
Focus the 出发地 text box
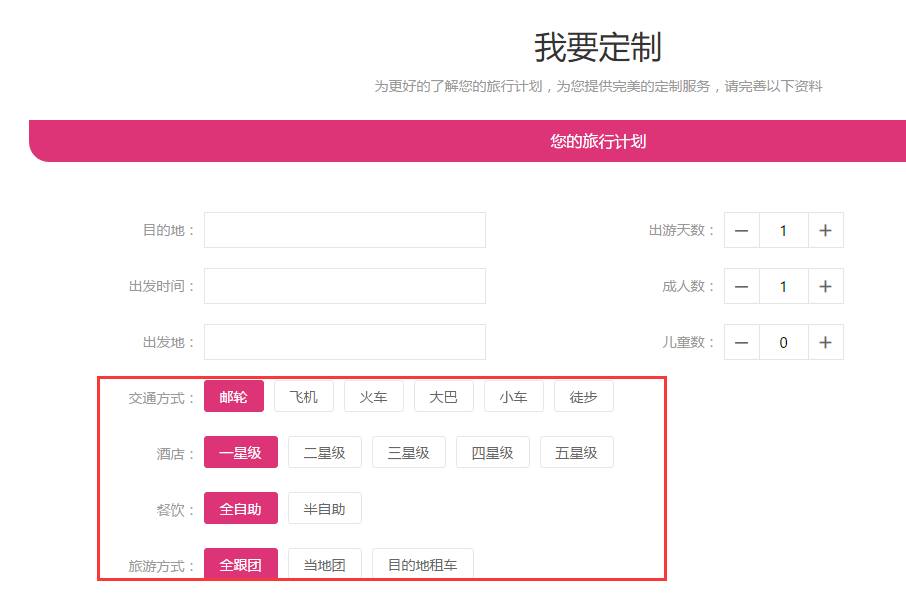[344, 342]
